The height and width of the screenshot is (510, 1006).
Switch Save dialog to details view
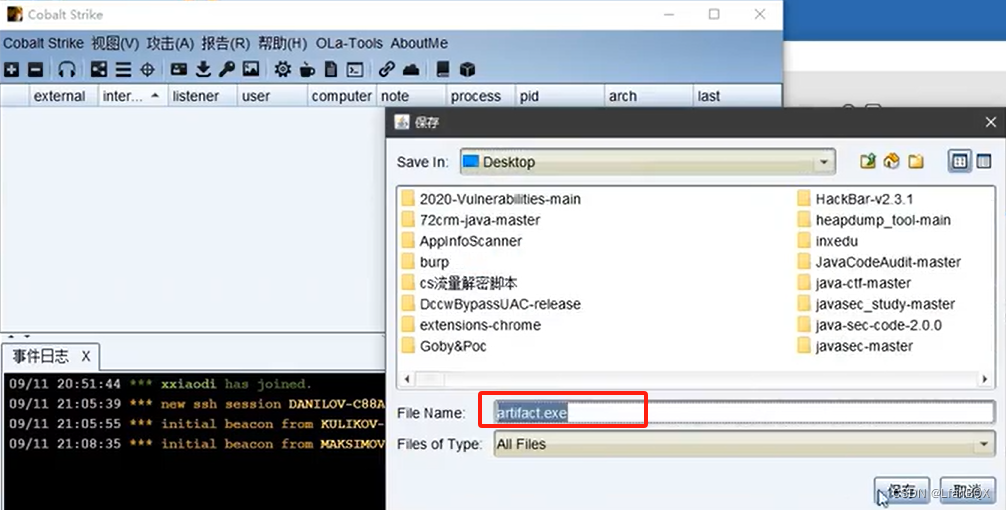(x=984, y=161)
